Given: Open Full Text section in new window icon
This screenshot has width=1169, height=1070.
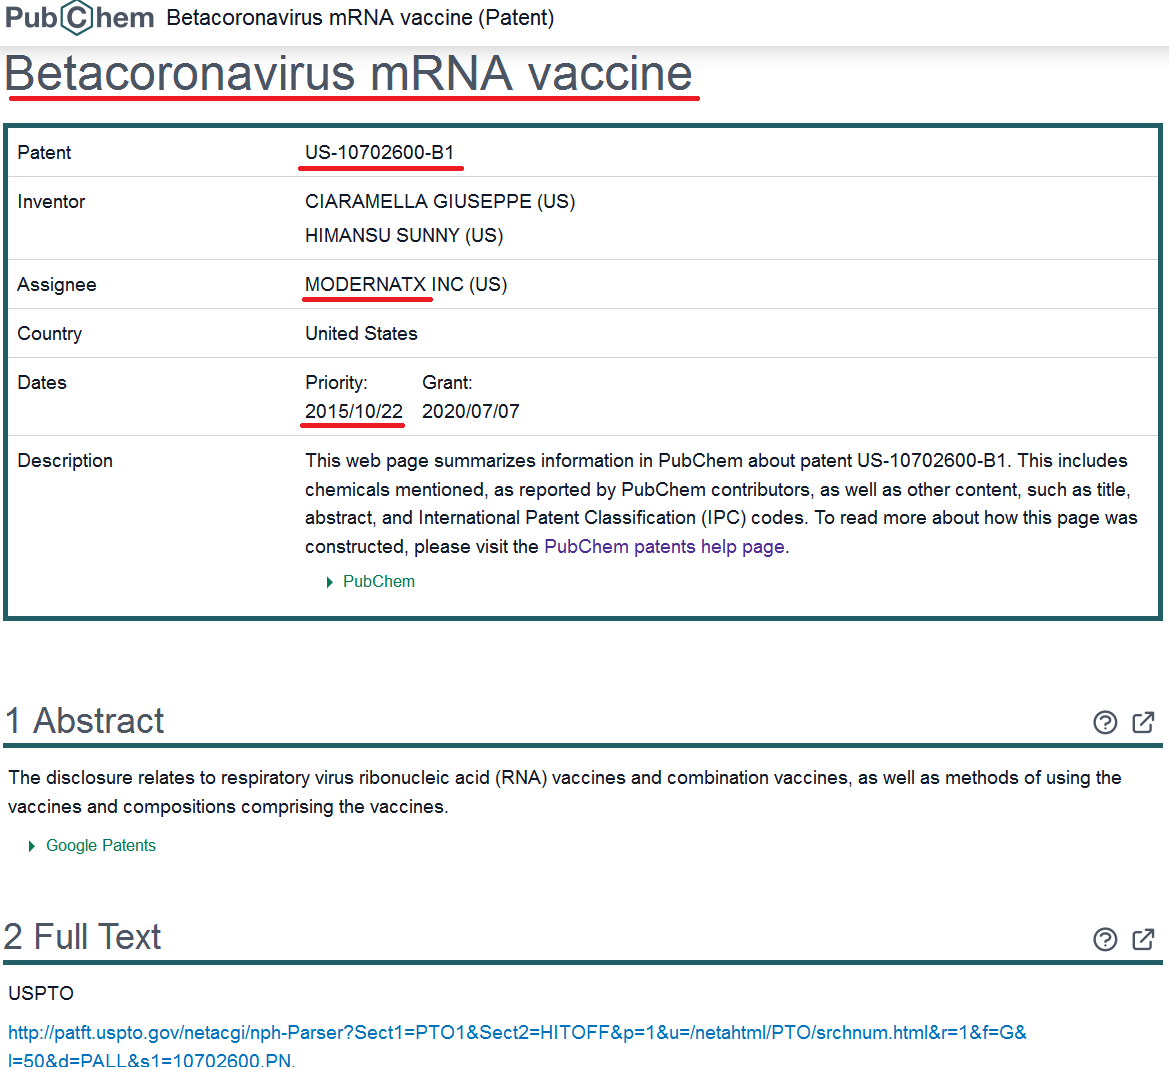Looking at the screenshot, I should point(1143,939).
